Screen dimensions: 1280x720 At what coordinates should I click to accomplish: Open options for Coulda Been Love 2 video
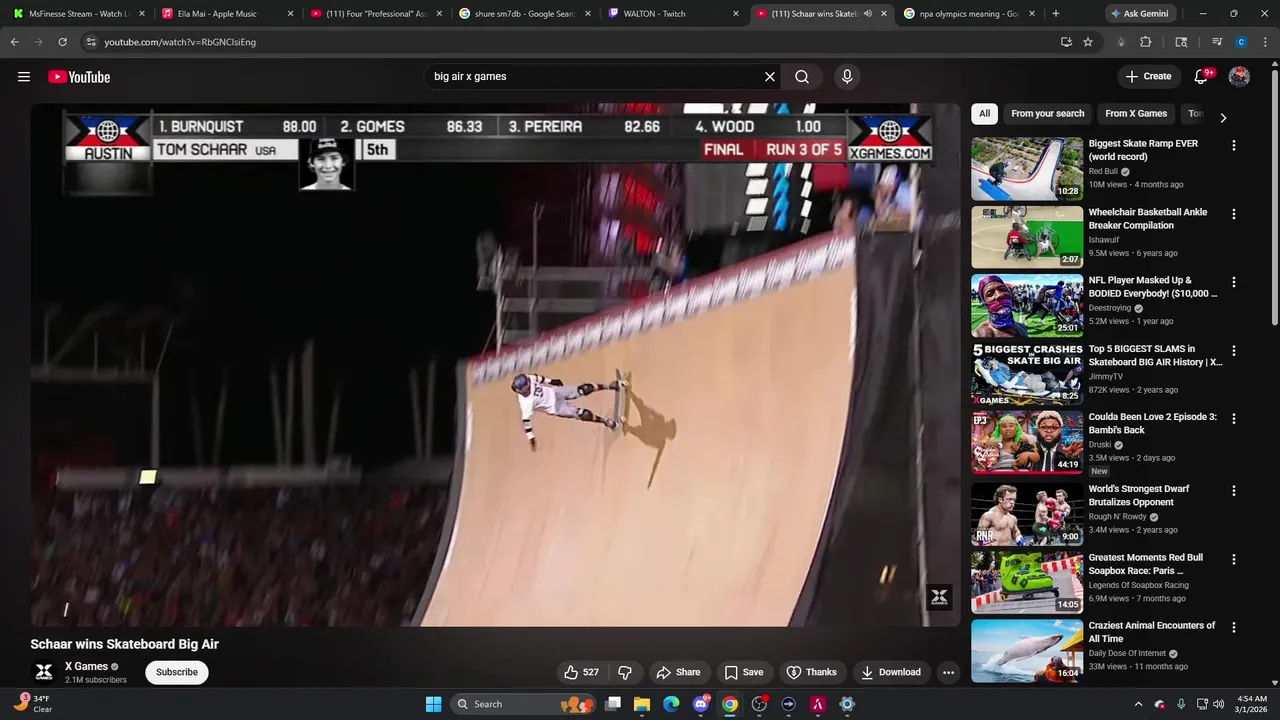[x=1233, y=419]
